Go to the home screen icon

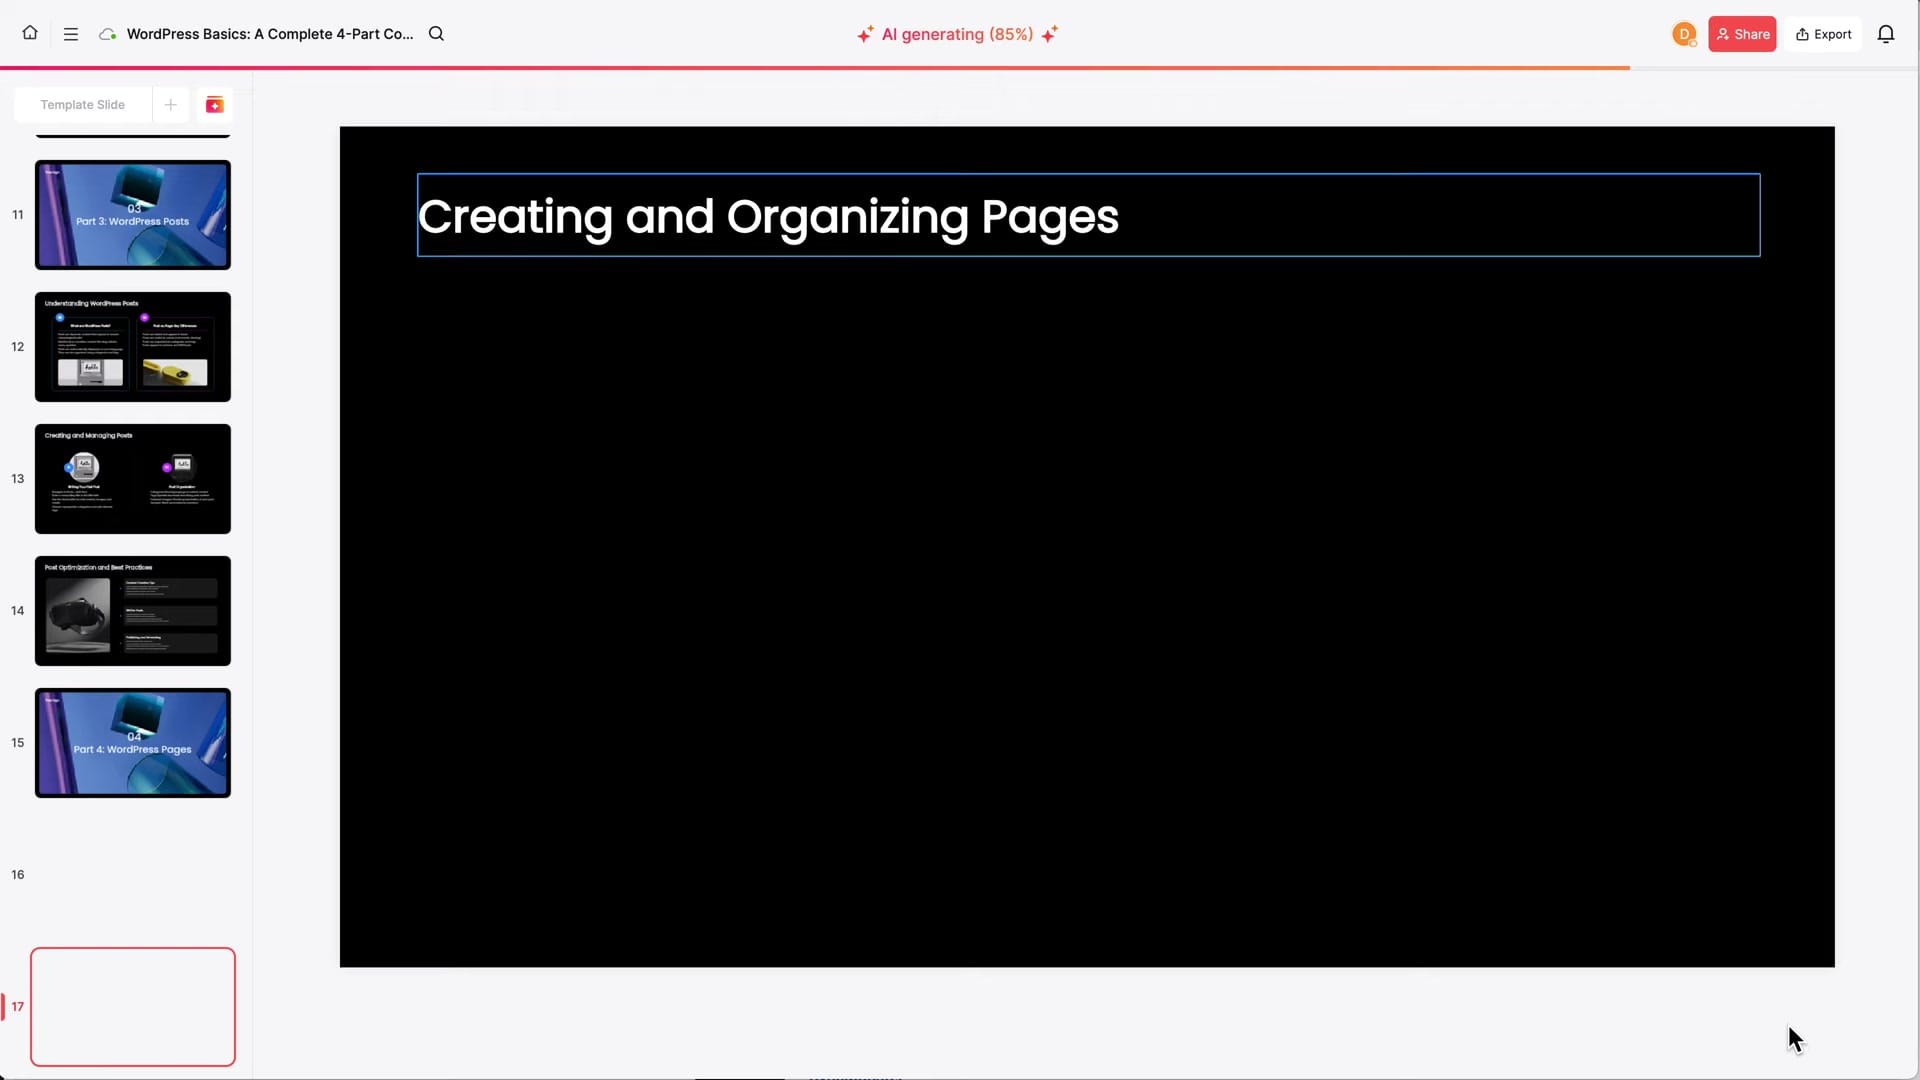click(30, 33)
